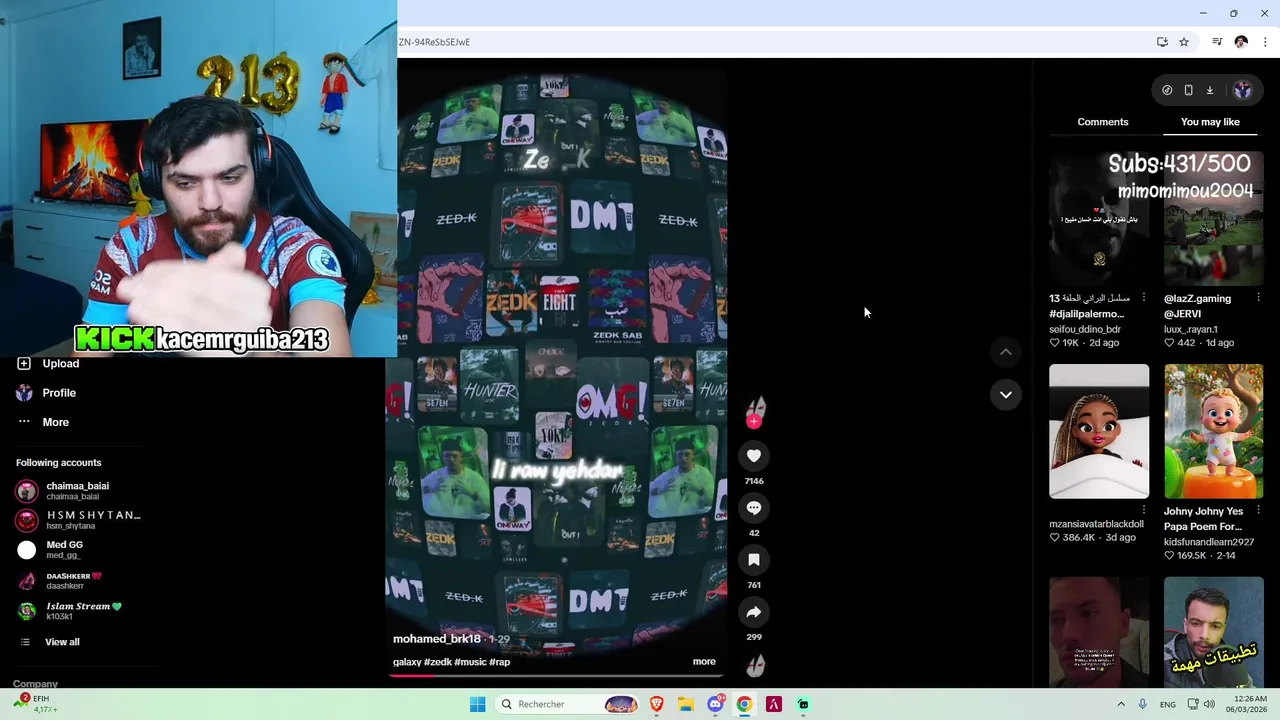Click the Upload plus icon in sidebar
The image size is (1280, 720).
24,364
